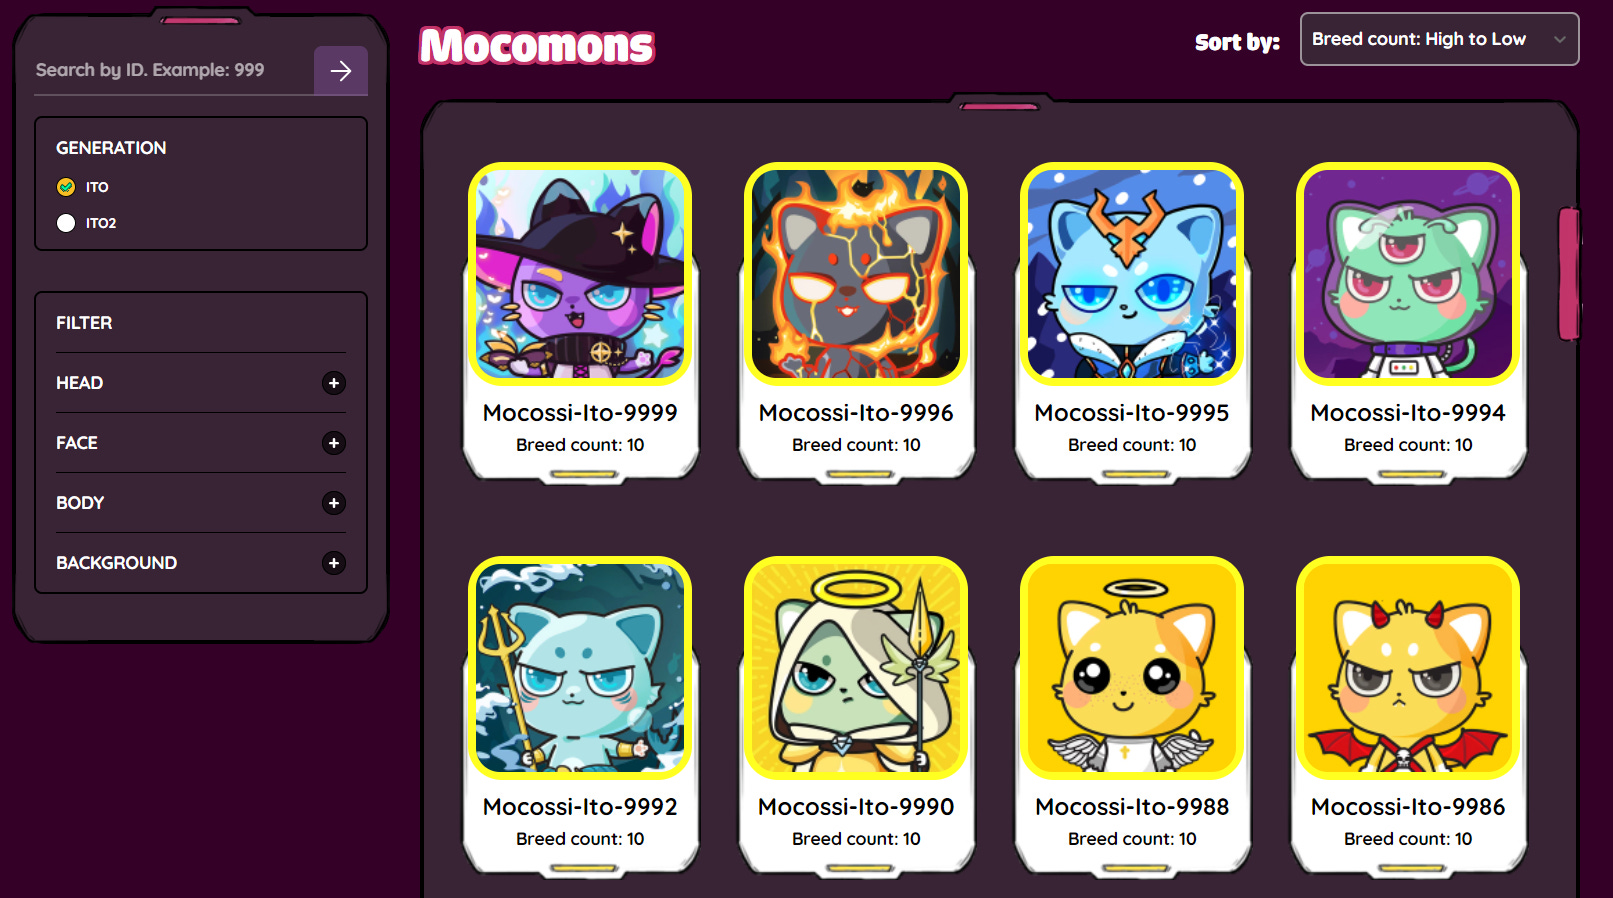Submit the ID search with arrow button
1613x898 pixels.
(341, 70)
